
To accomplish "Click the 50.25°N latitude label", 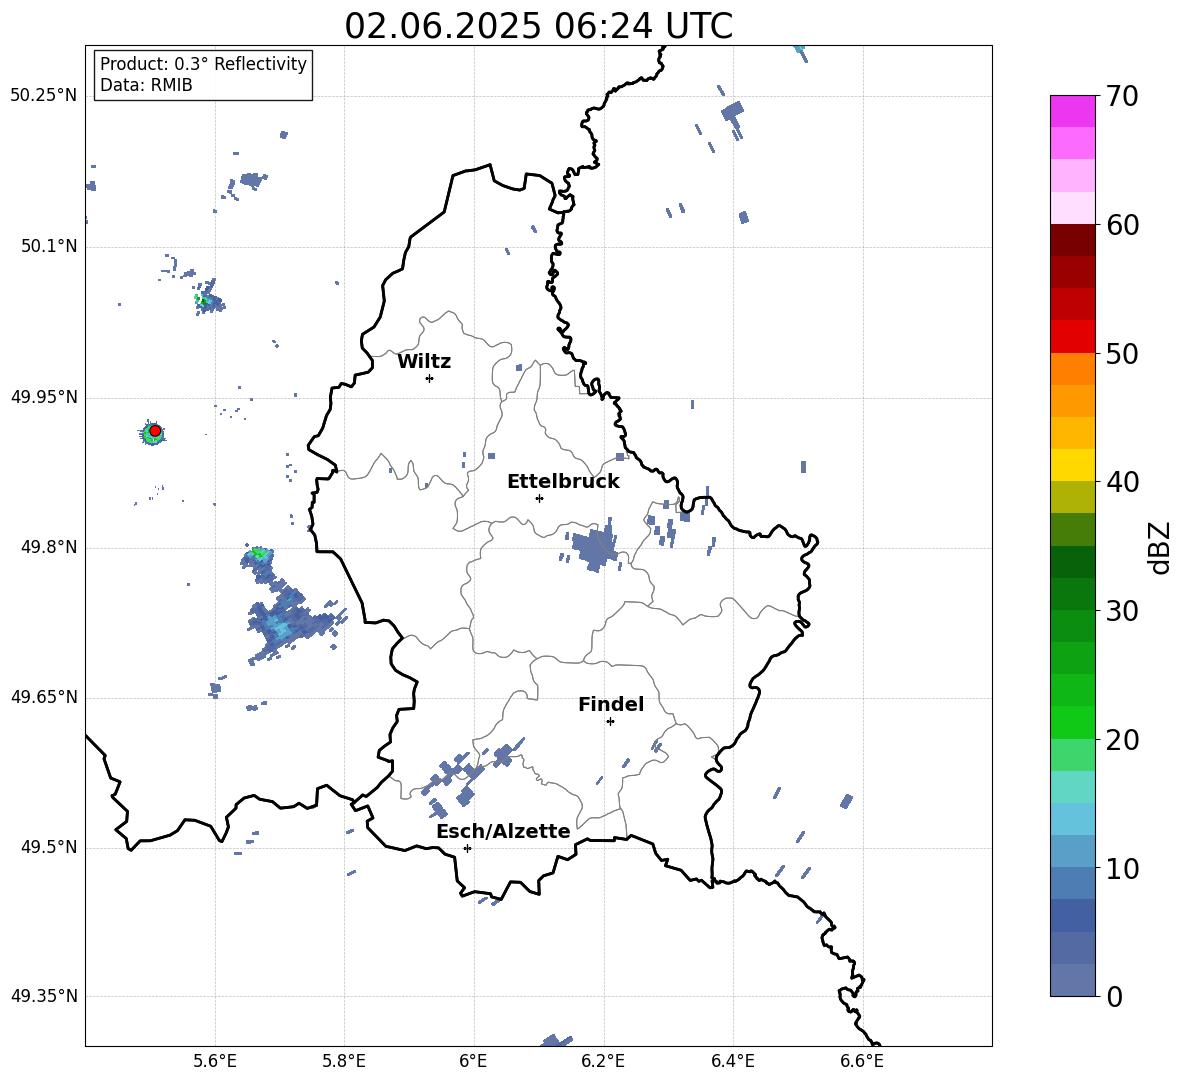I will (44, 96).
